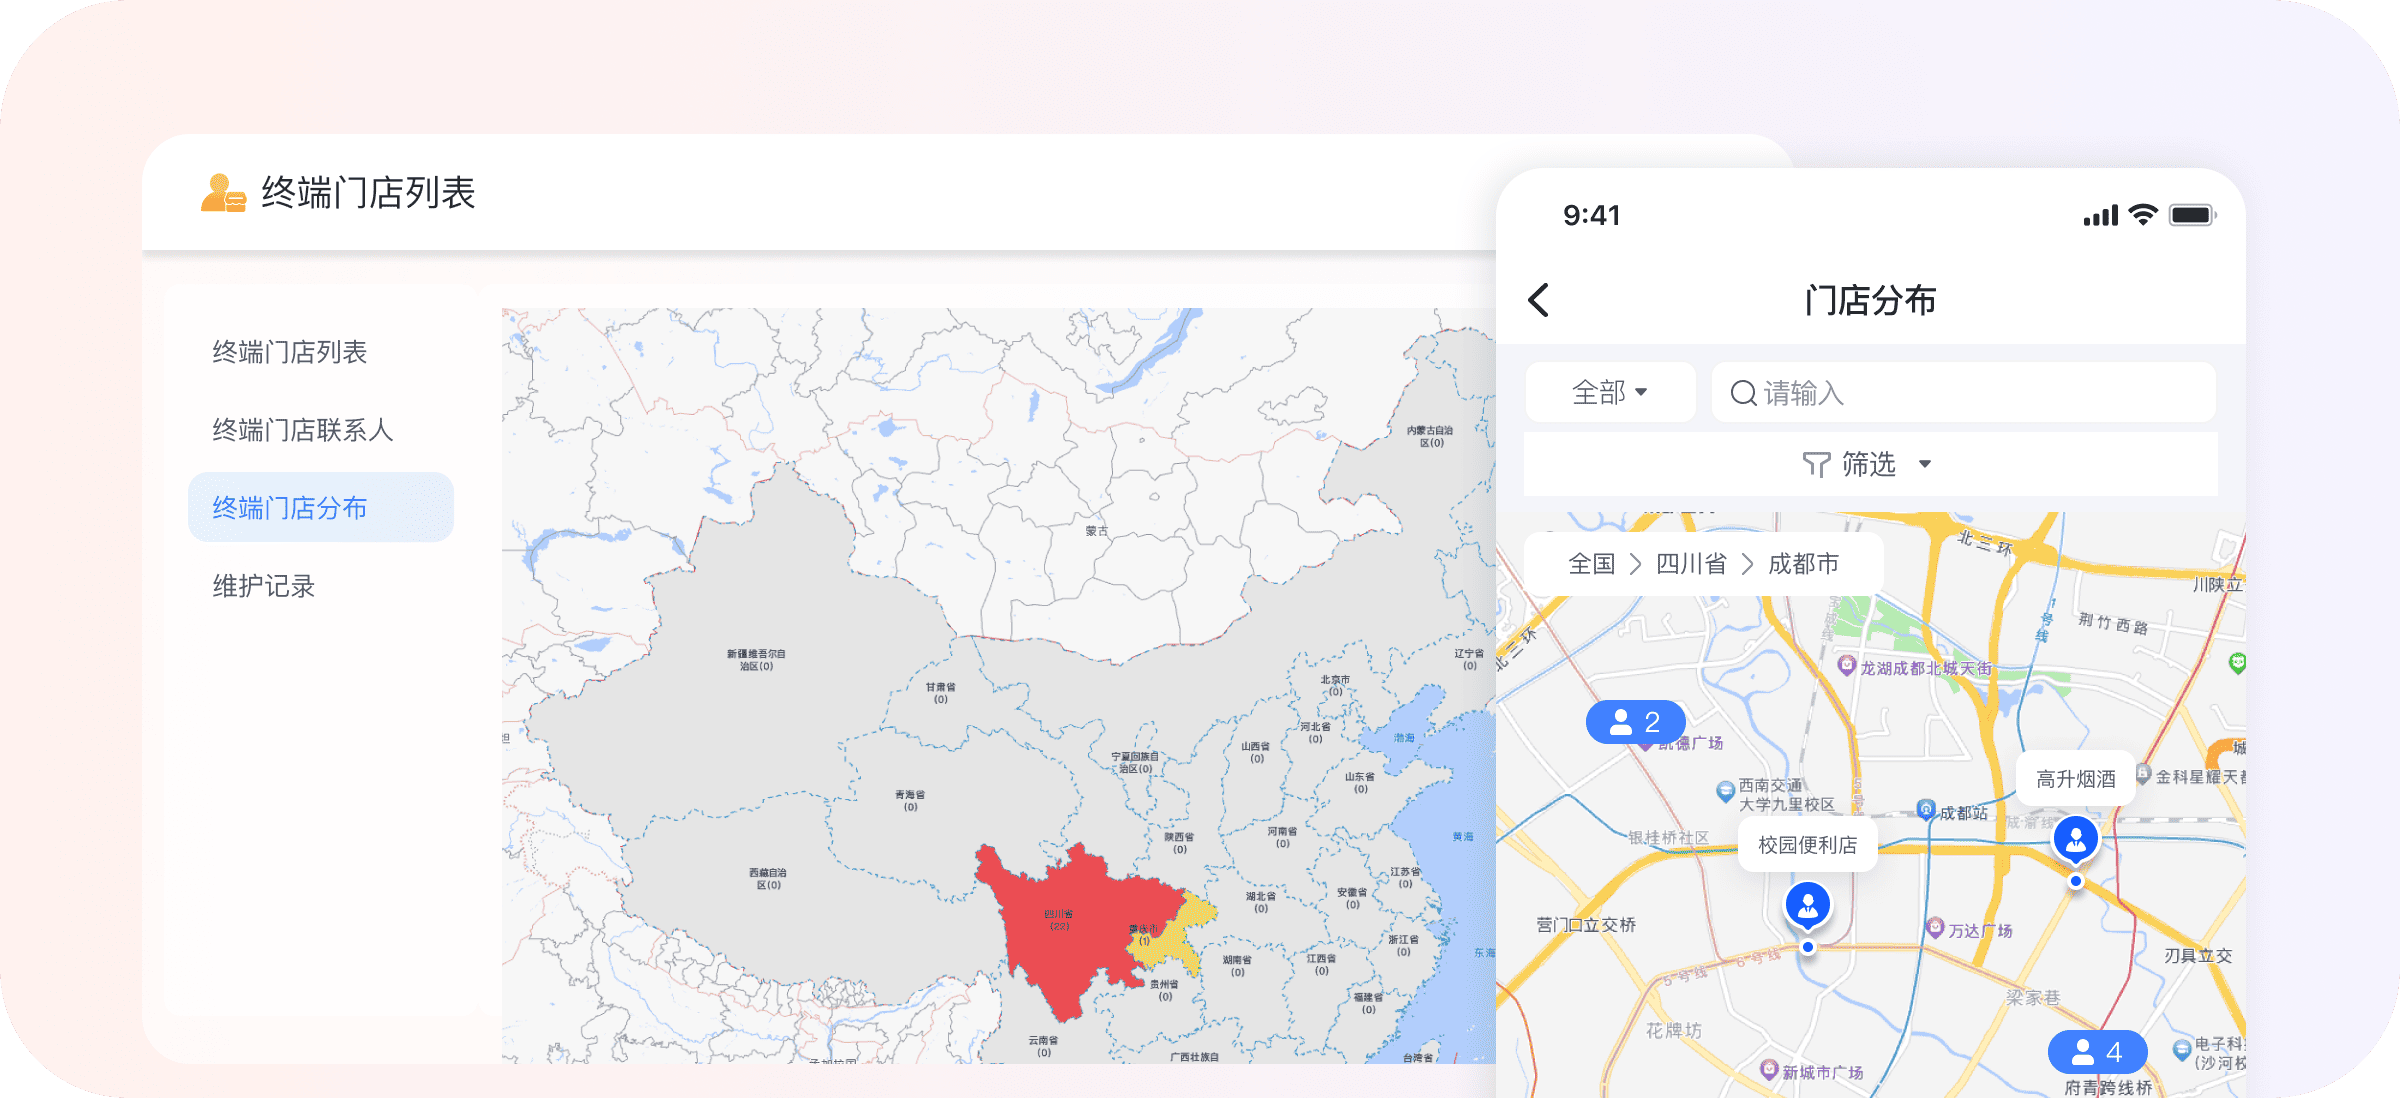Tap the blue store pin under 校园便利店
The width and height of the screenshot is (2400, 1098).
1808,906
